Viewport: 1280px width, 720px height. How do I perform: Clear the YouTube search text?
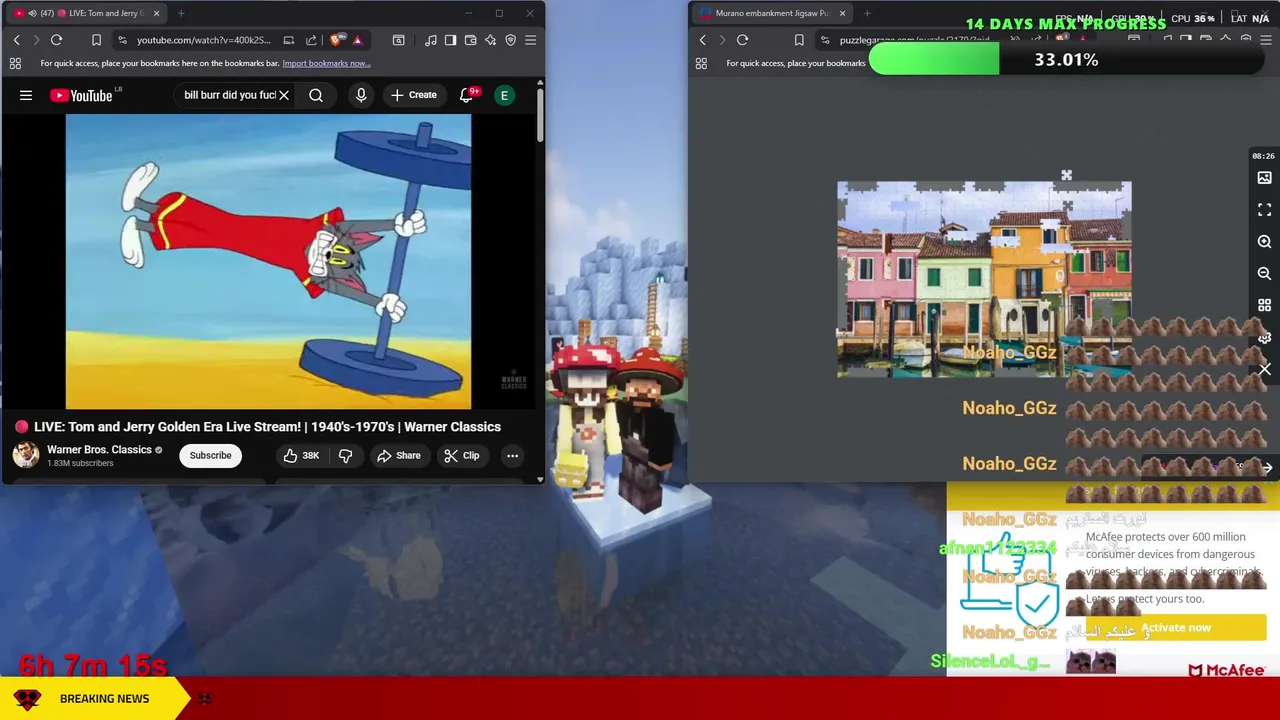pyautogui.click(x=284, y=95)
